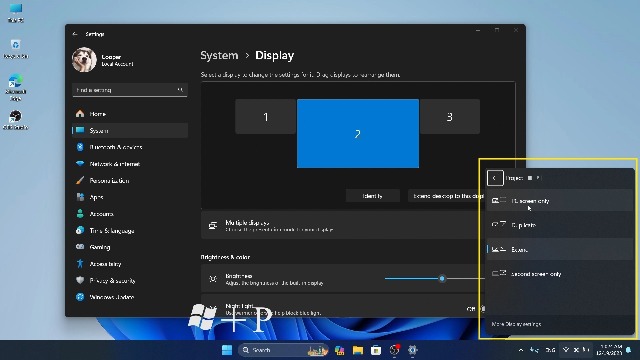This screenshot has width=640, height=360.
Task: Choose Extend projection mode
Action: (560, 249)
